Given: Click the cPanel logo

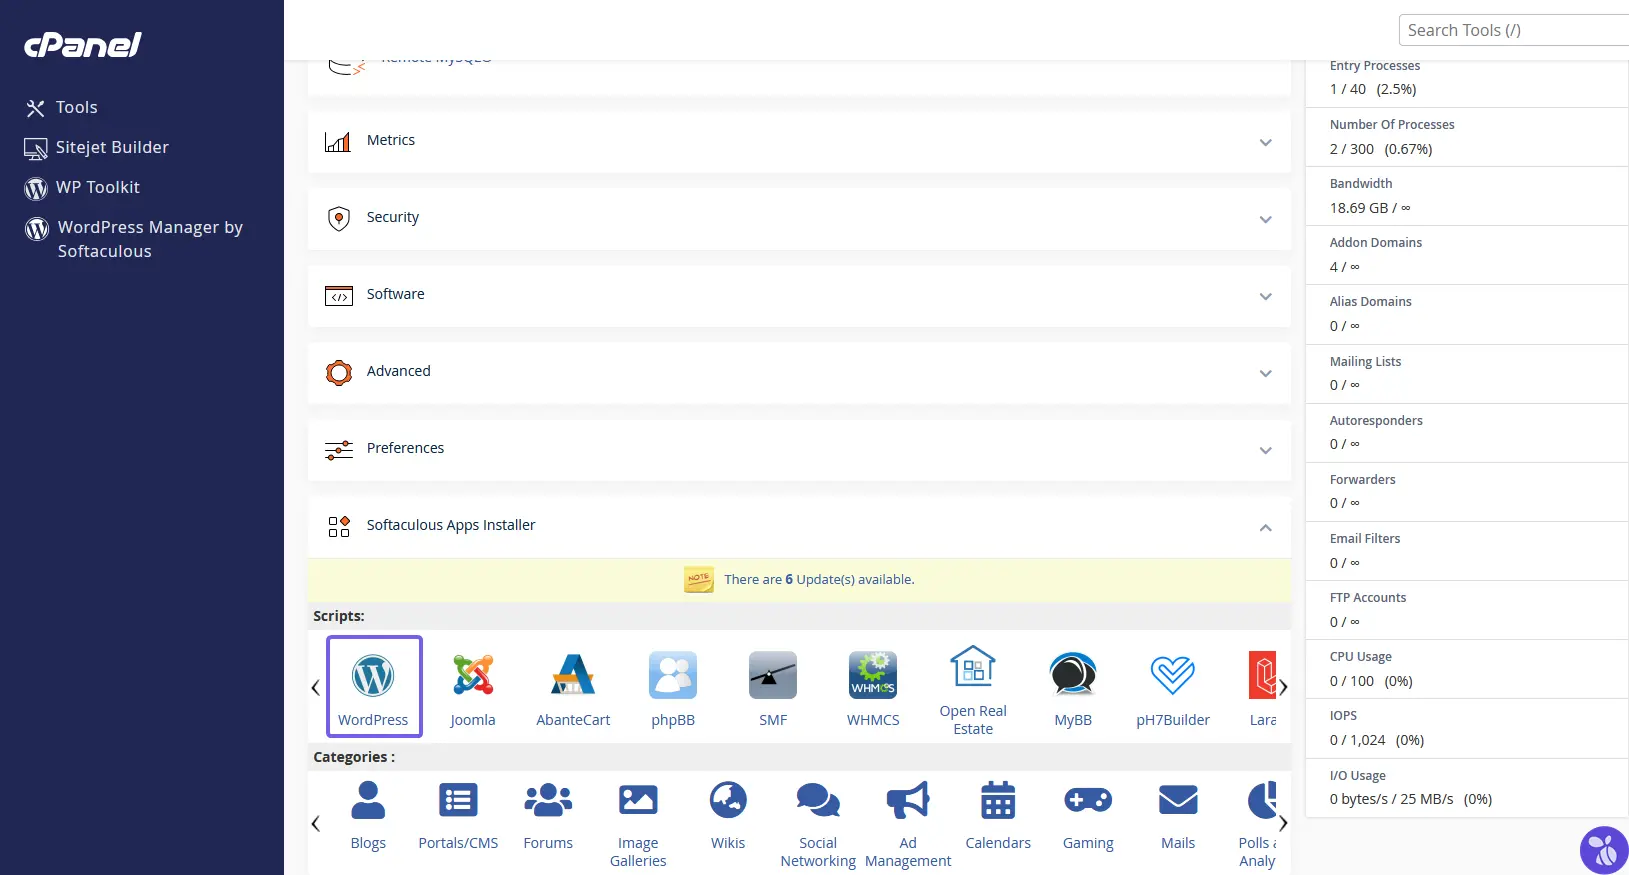Looking at the screenshot, I should (x=82, y=45).
